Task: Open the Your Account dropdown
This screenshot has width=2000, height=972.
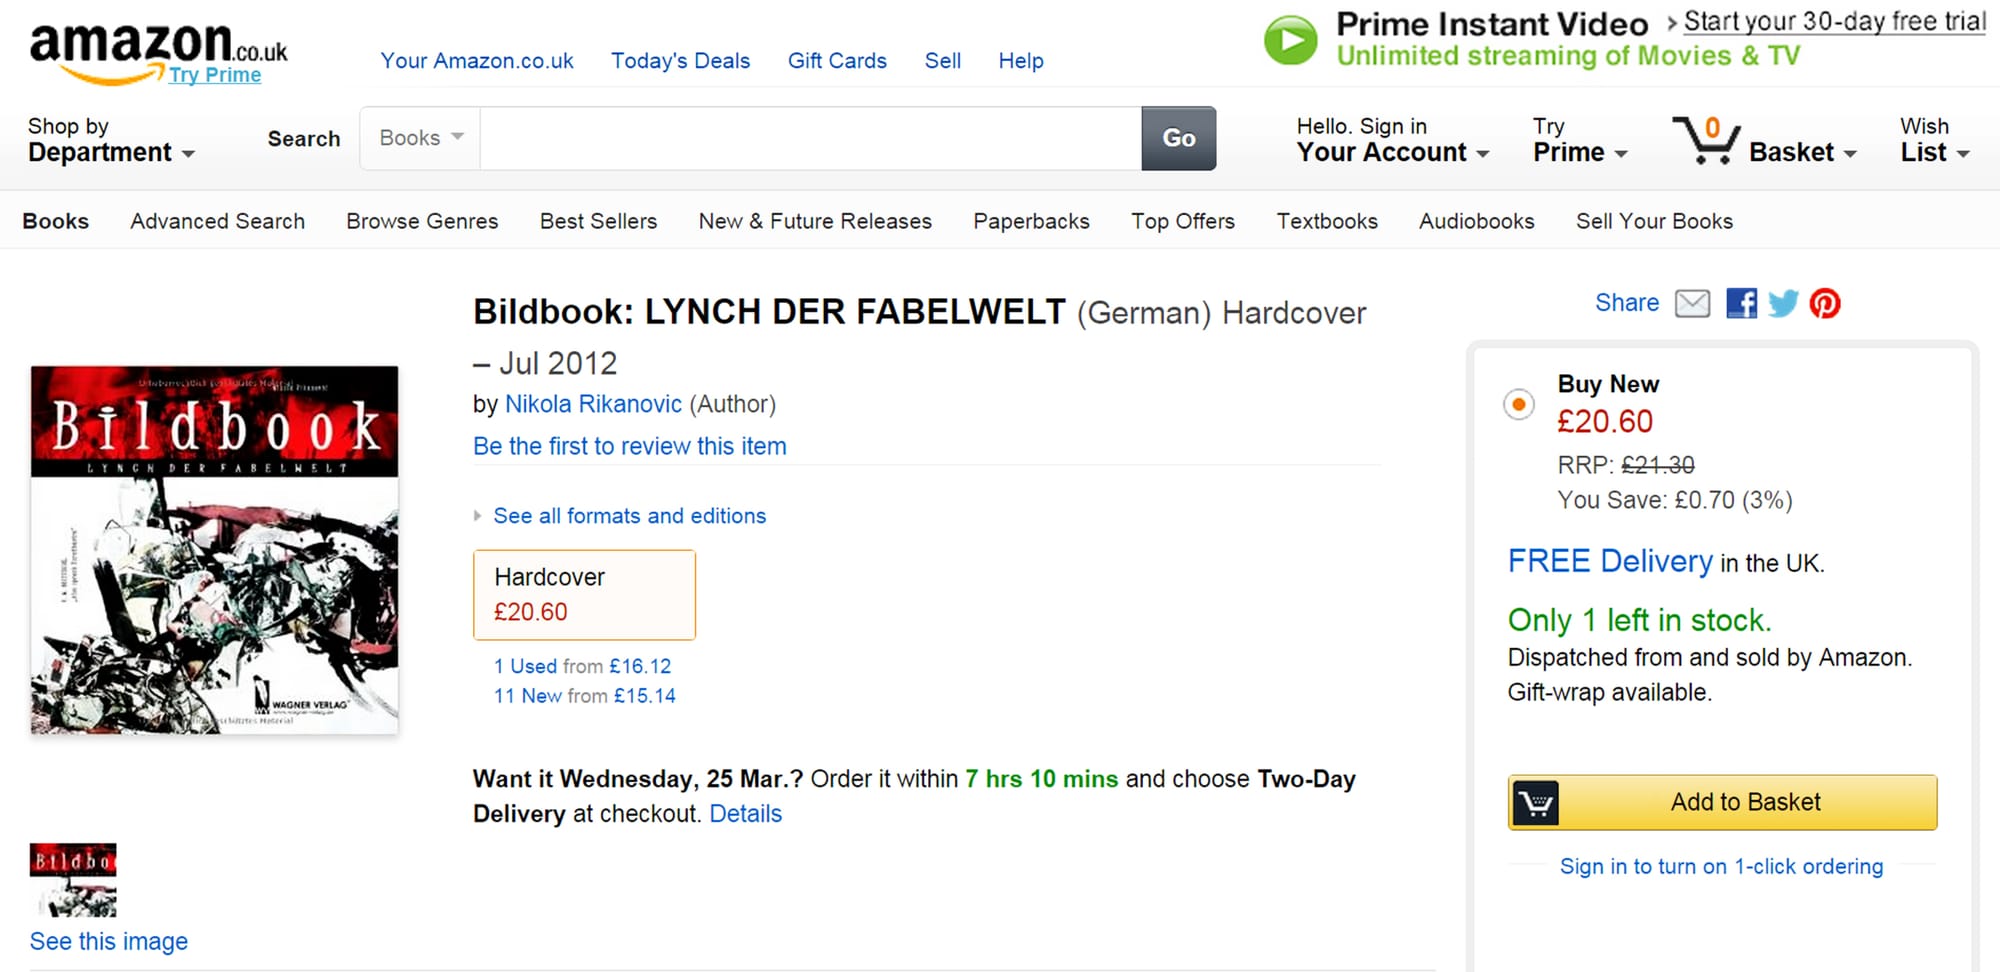Action: [1392, 140]
